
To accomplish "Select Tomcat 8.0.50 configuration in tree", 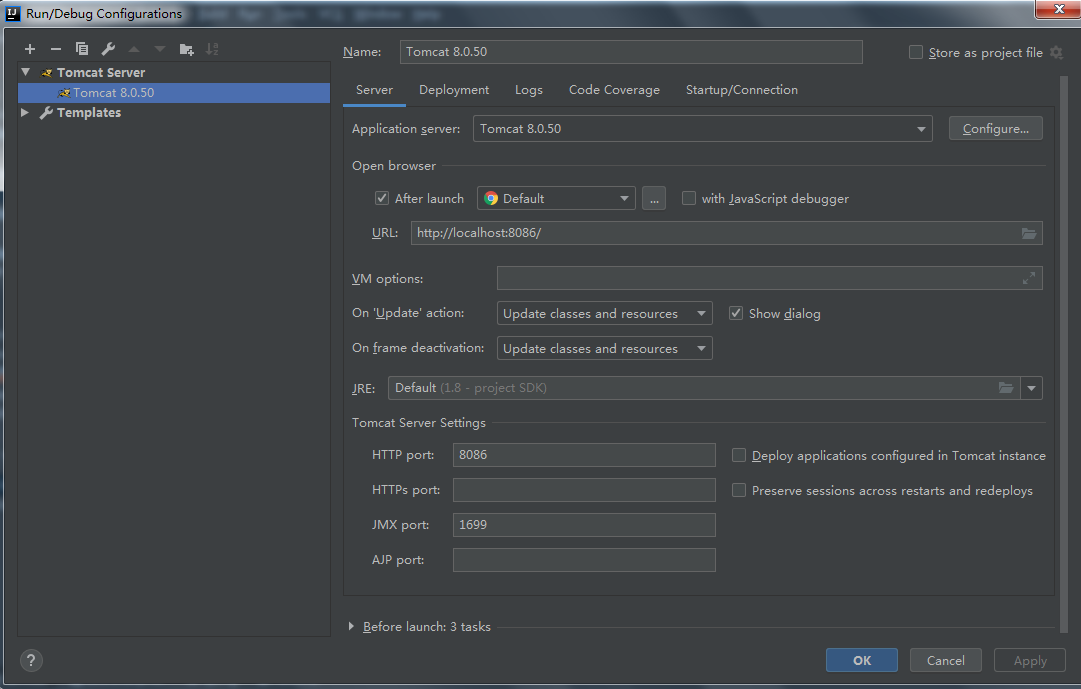I will [174, 92].
